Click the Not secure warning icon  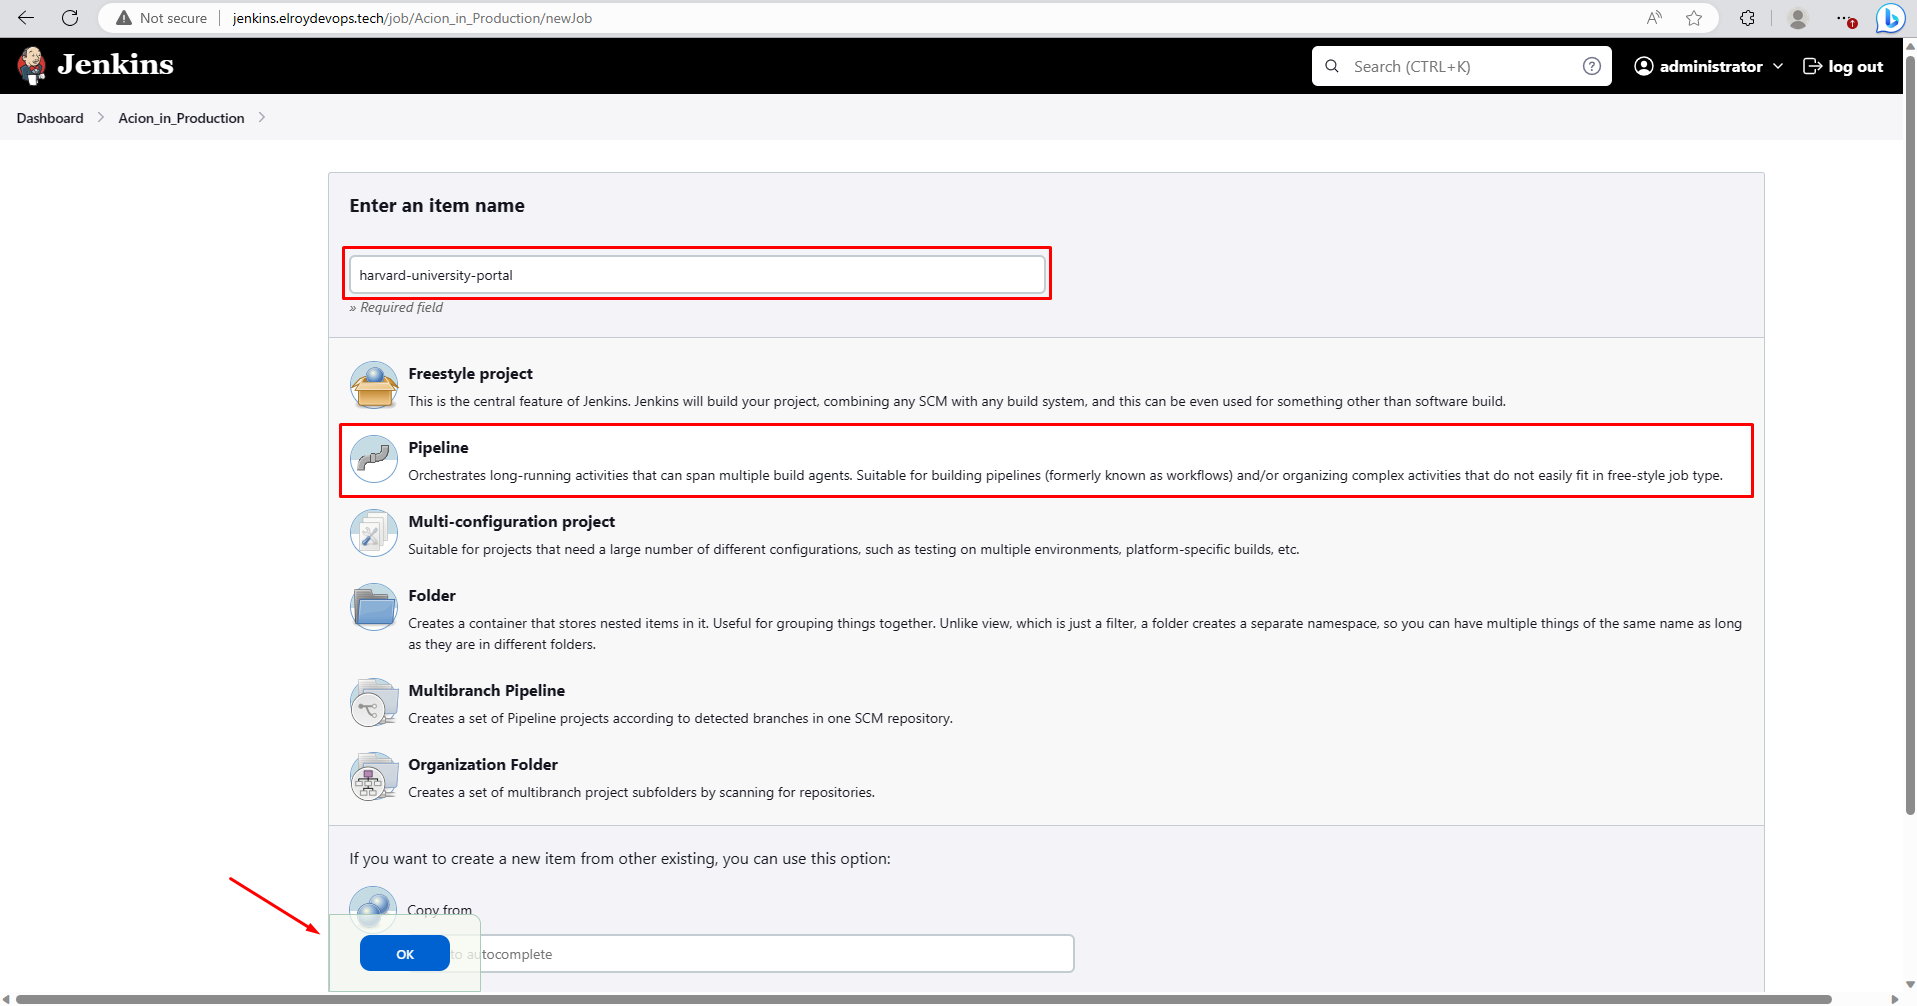coord(124,18)
